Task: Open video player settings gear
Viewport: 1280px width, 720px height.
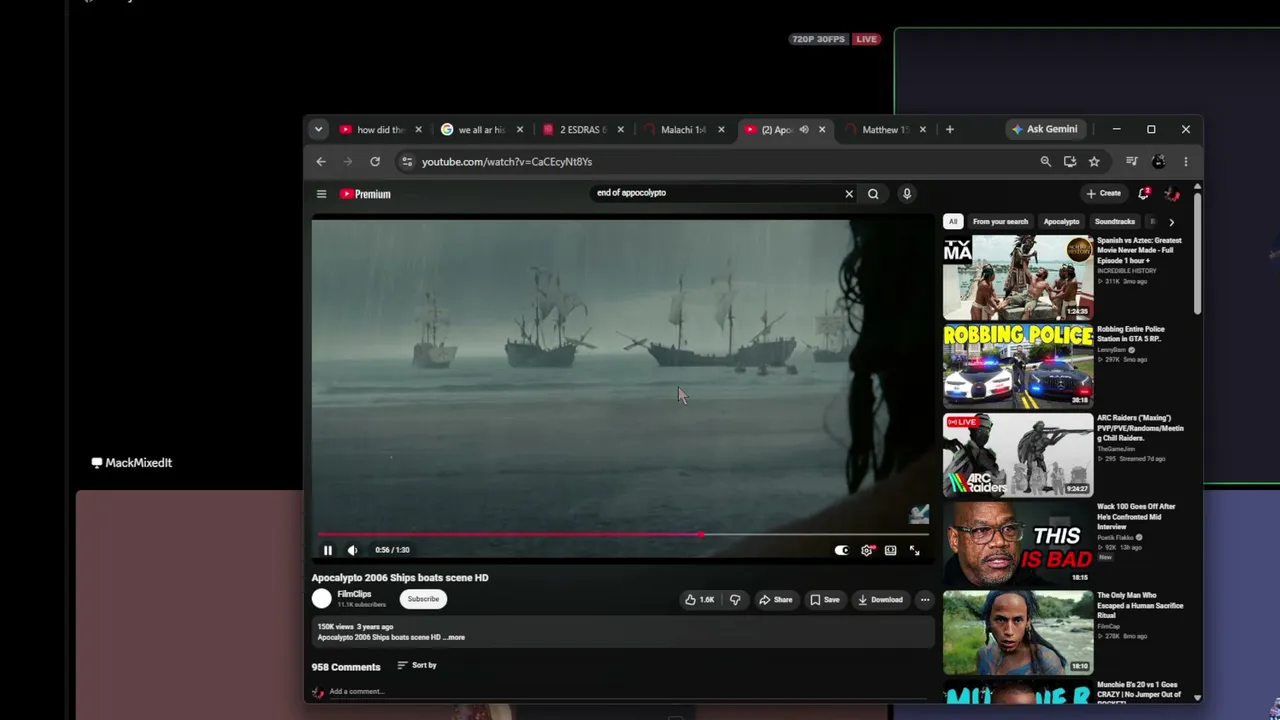Action: 867,550
